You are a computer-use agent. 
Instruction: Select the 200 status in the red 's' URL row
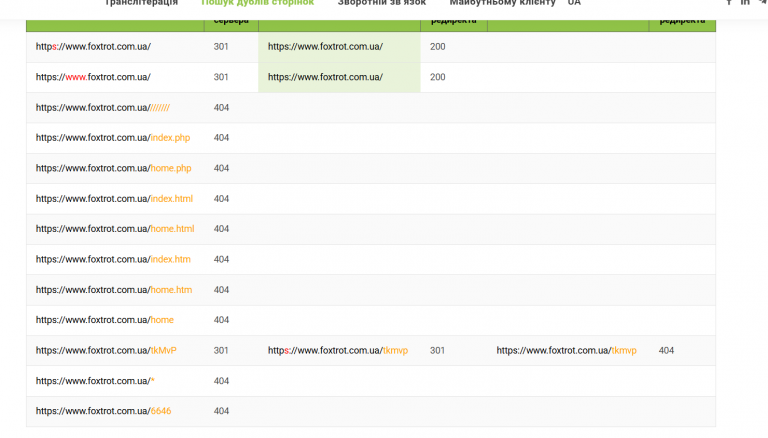[437, 47]
